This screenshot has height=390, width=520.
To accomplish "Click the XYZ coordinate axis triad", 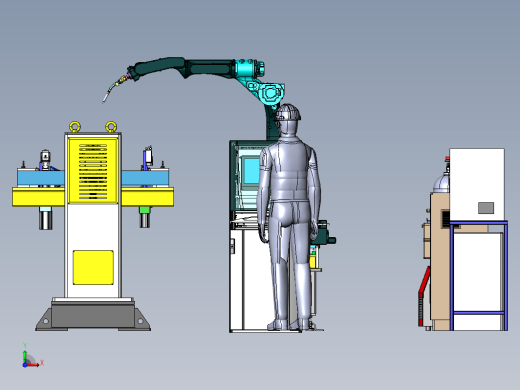I will tap(32, 356).
